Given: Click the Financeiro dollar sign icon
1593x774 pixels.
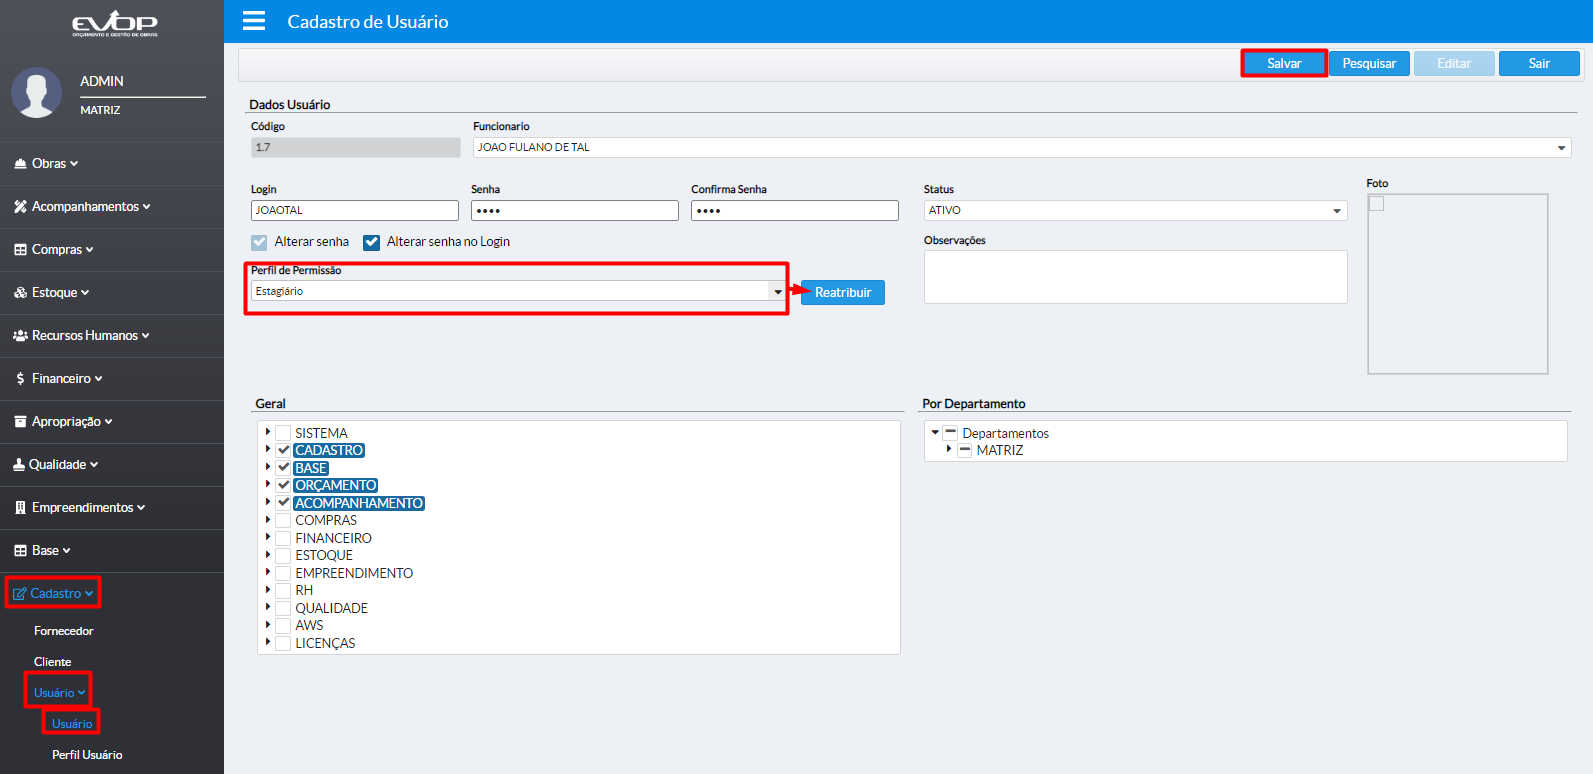Looking at the screenshot, I should [x=20, y=379].
